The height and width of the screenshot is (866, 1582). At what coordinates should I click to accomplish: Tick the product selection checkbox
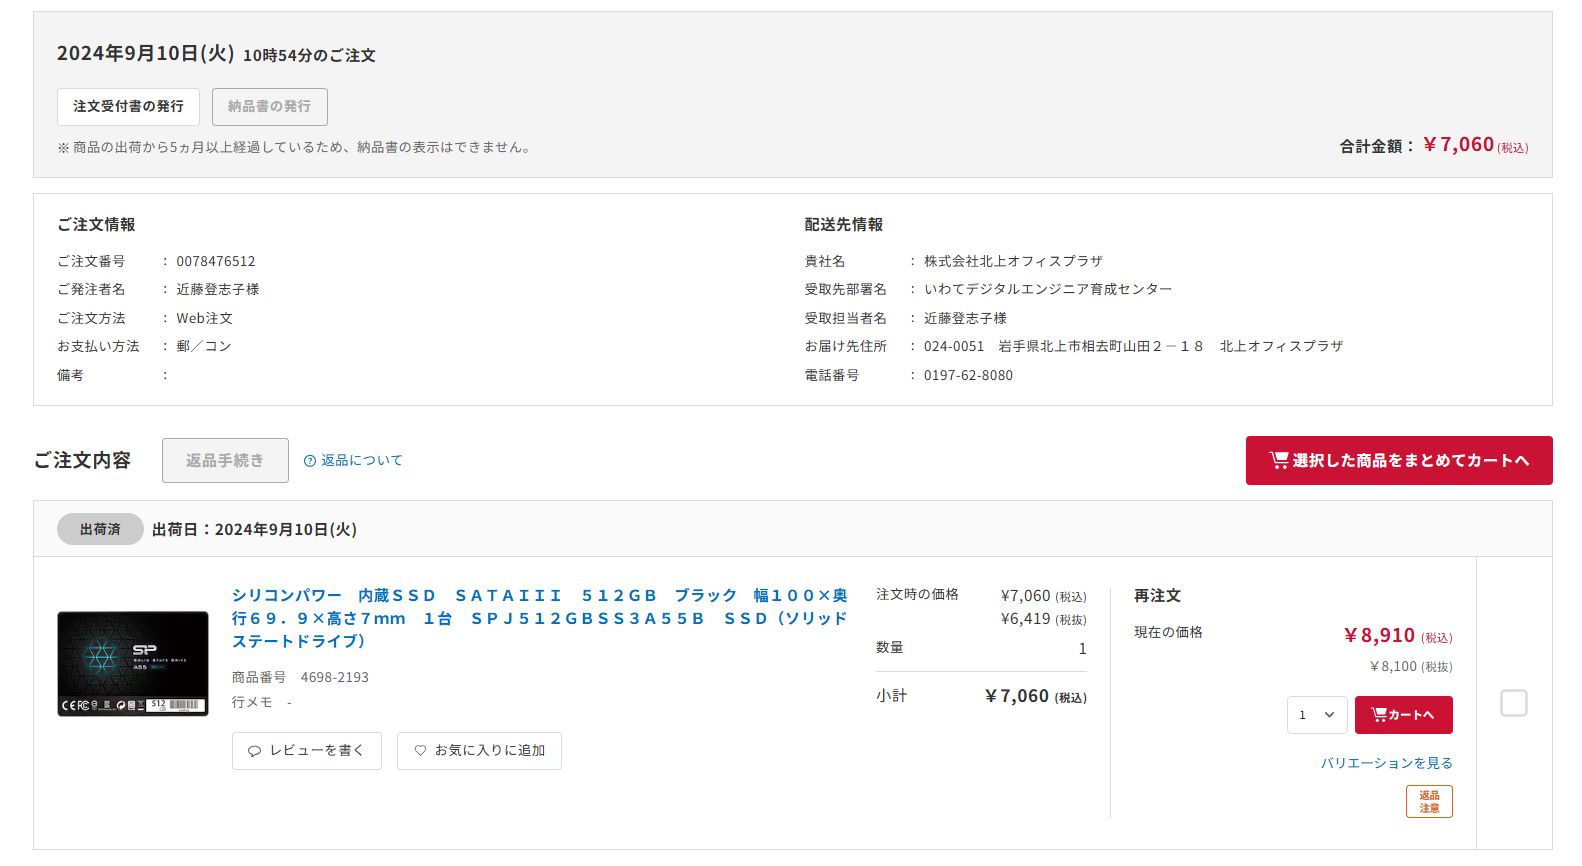click(x=1513, y=703)
